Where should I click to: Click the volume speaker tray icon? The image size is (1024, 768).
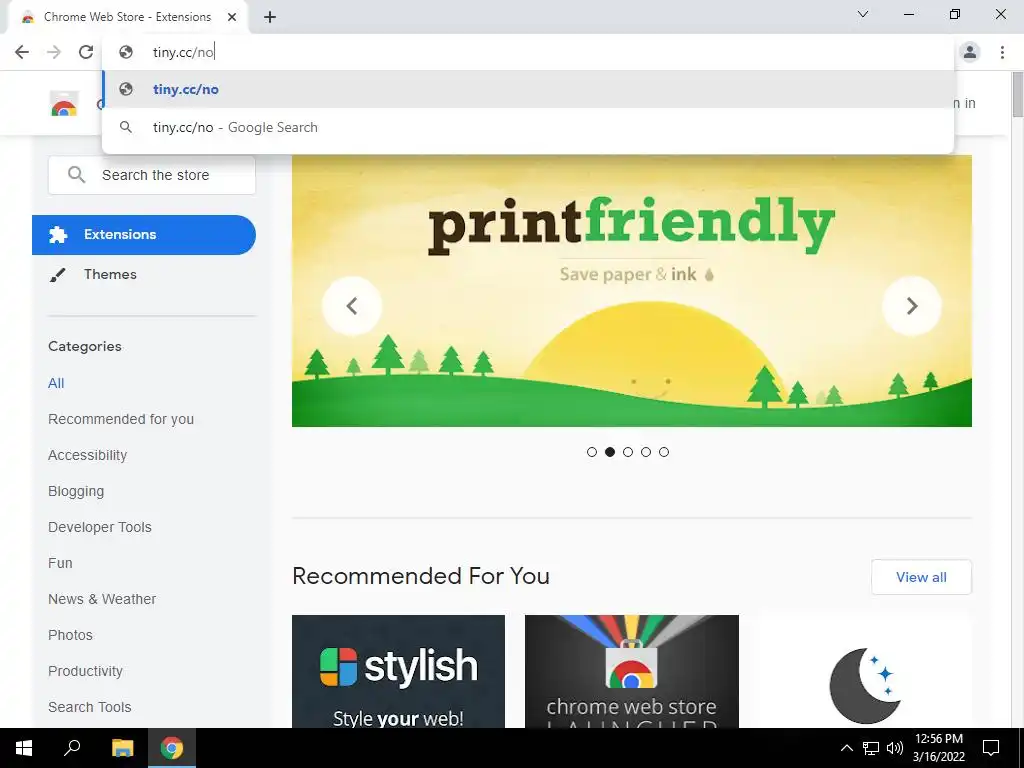pos(895,748)
